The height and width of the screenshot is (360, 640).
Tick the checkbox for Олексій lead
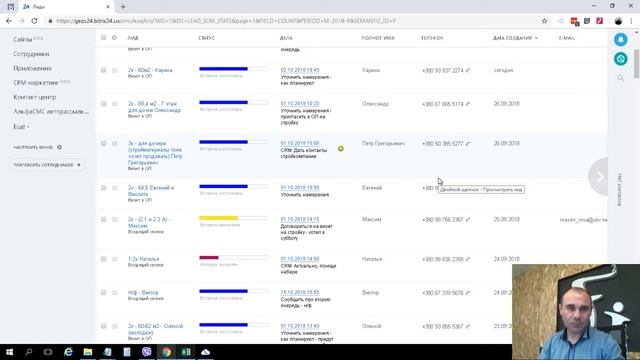click(x=103, y=326)
